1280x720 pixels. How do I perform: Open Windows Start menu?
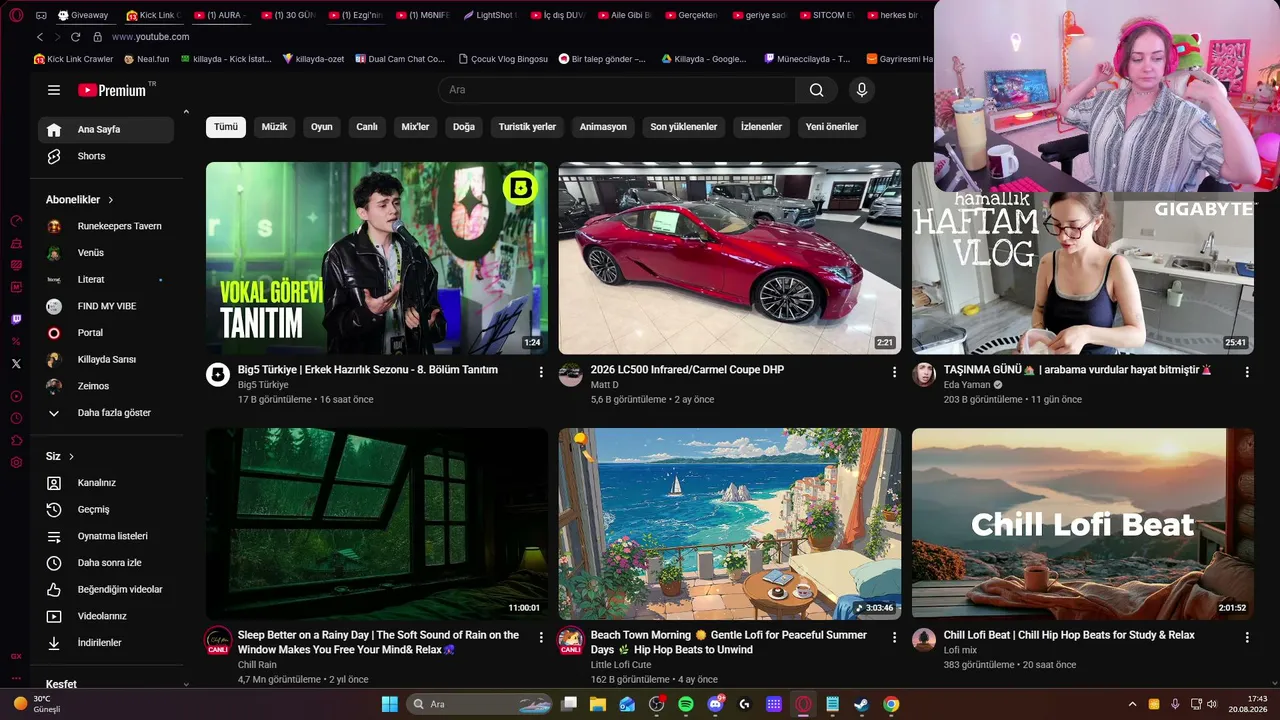click(390, 704)
